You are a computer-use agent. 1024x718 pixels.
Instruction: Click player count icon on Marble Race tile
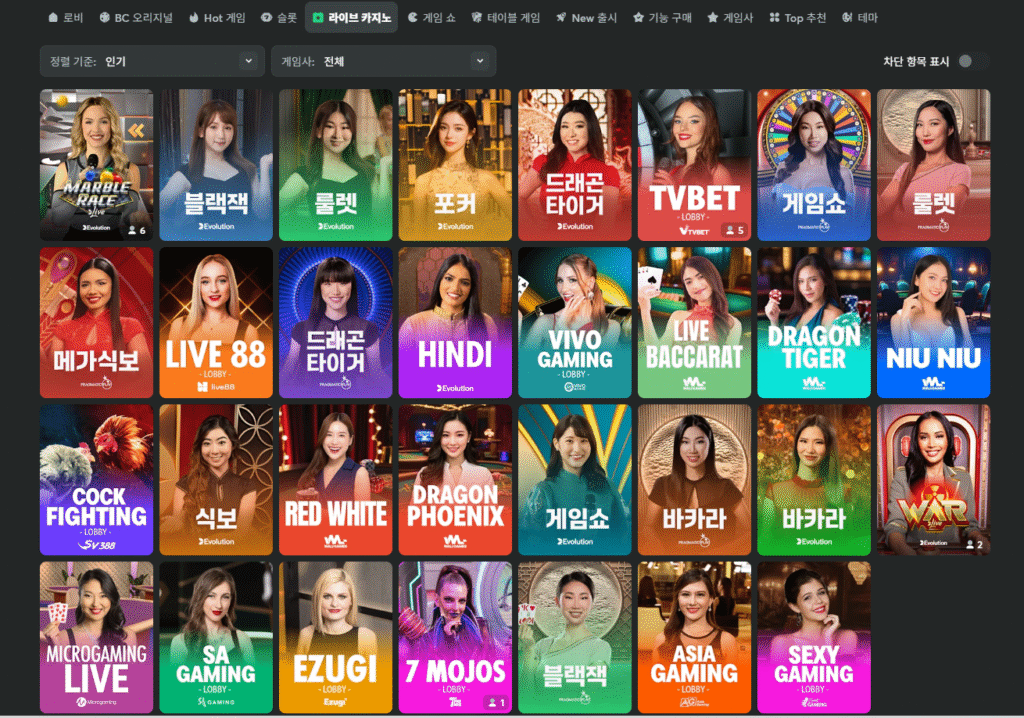tap(132, 230)
